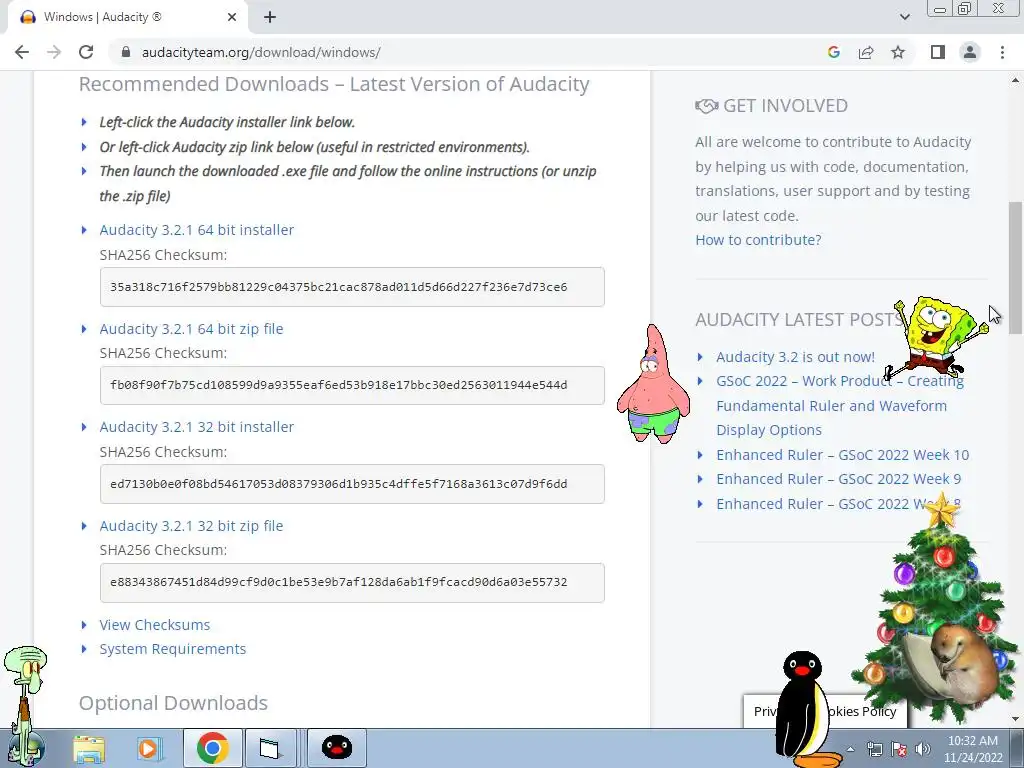Click the Recommended Downloads heading
The image size is (1024, 768).
pyautogui.click(x=334, y=84)
